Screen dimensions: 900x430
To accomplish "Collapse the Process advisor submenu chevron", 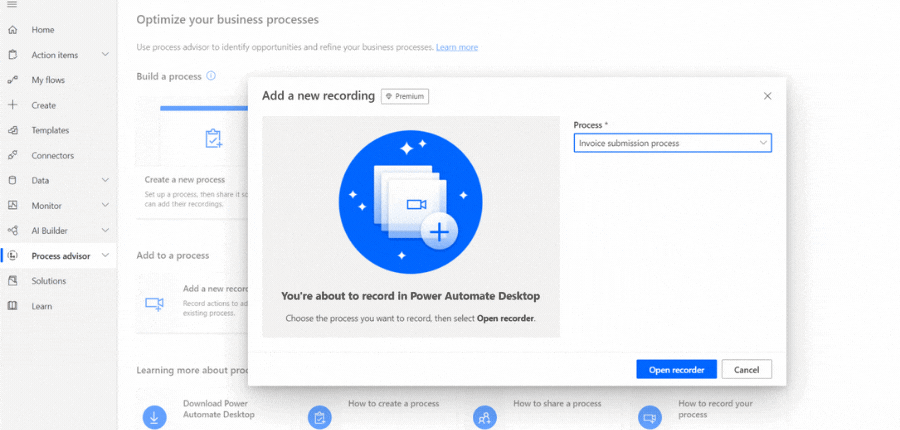I will click(105, 255).
